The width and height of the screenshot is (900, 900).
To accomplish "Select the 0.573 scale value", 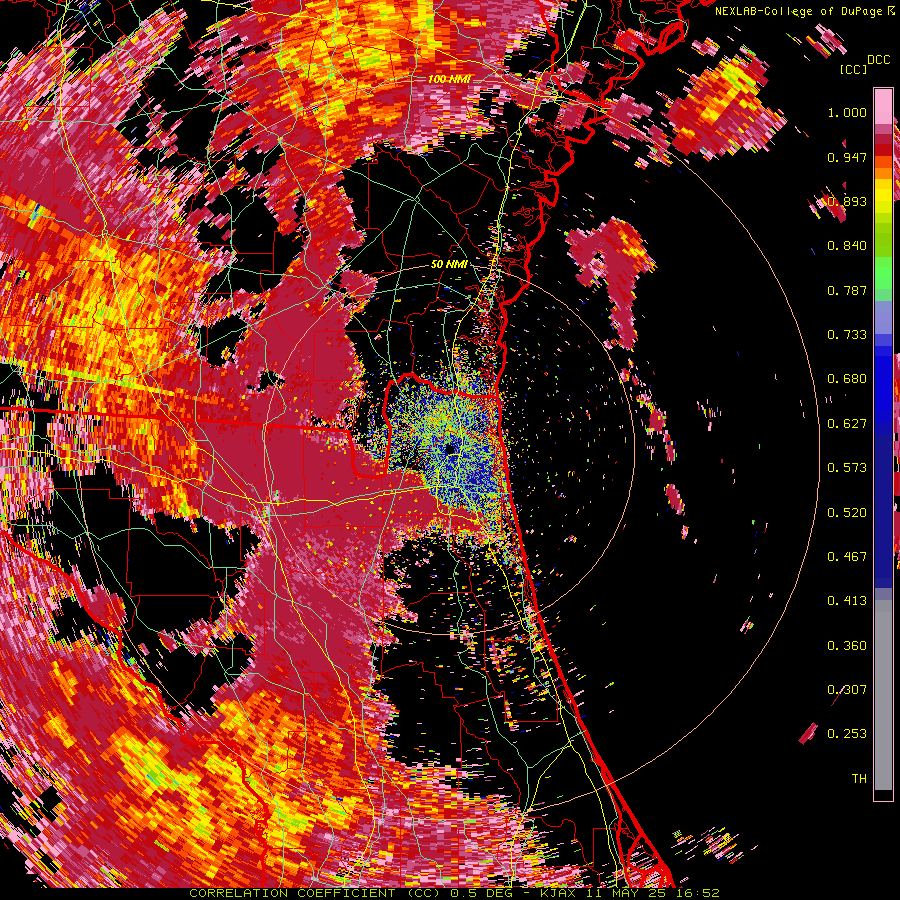I will (x=847, y=468).
